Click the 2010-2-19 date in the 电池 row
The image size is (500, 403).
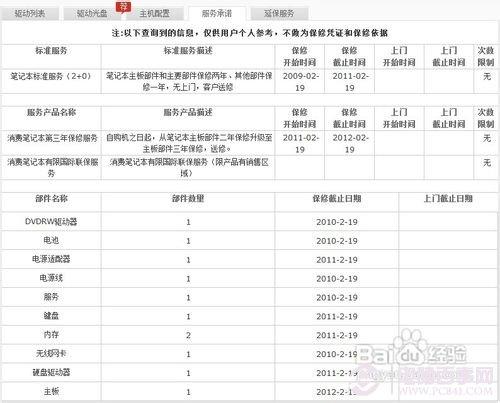[x=337, y=241]
